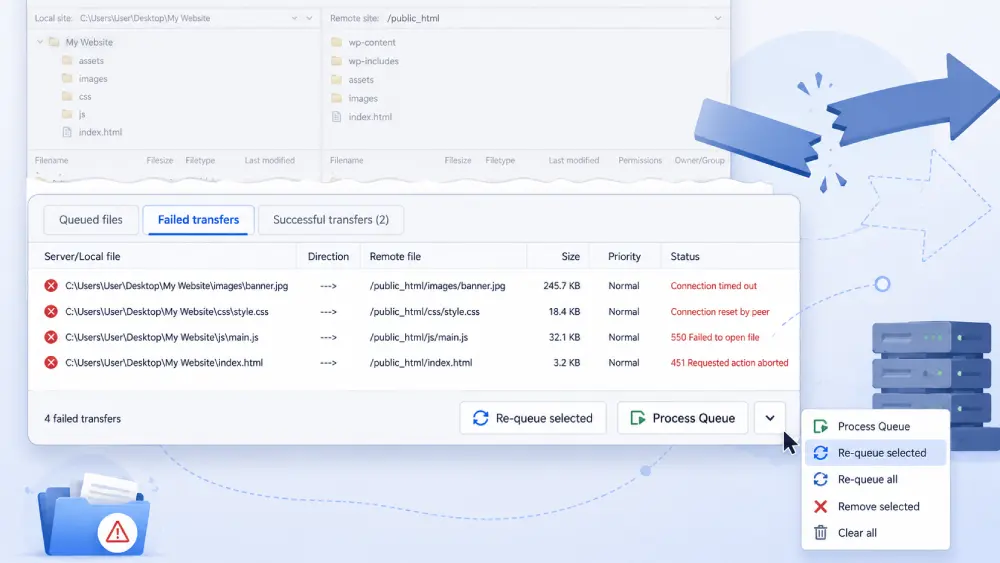This screenshot has width=1000, height=563.
Task: Choose Process Queue from the dropdown menu
Action: pos(875,427)
